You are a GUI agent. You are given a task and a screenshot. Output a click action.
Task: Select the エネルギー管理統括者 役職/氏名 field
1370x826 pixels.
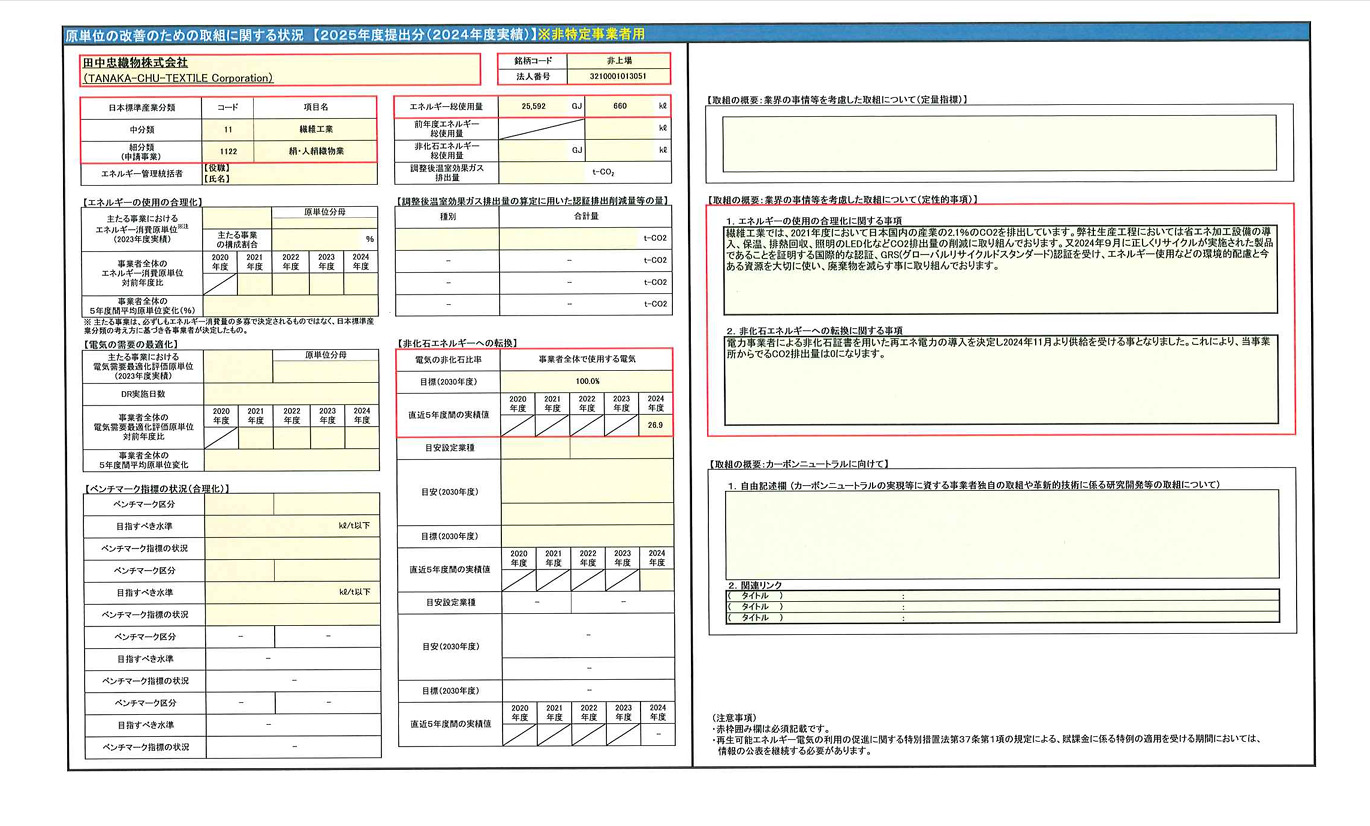click(x=290, y=174)
